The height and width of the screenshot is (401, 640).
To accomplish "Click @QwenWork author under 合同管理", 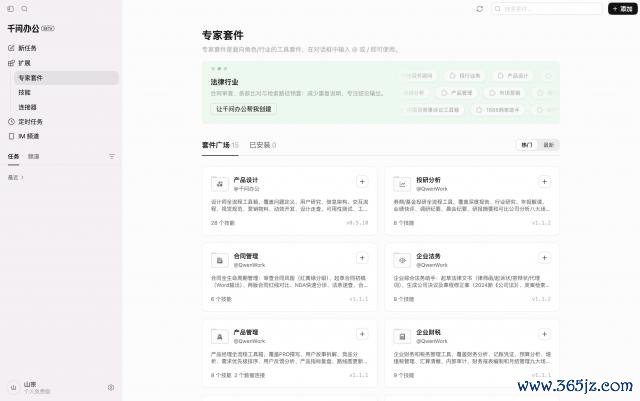I will [x=249, y=265].
